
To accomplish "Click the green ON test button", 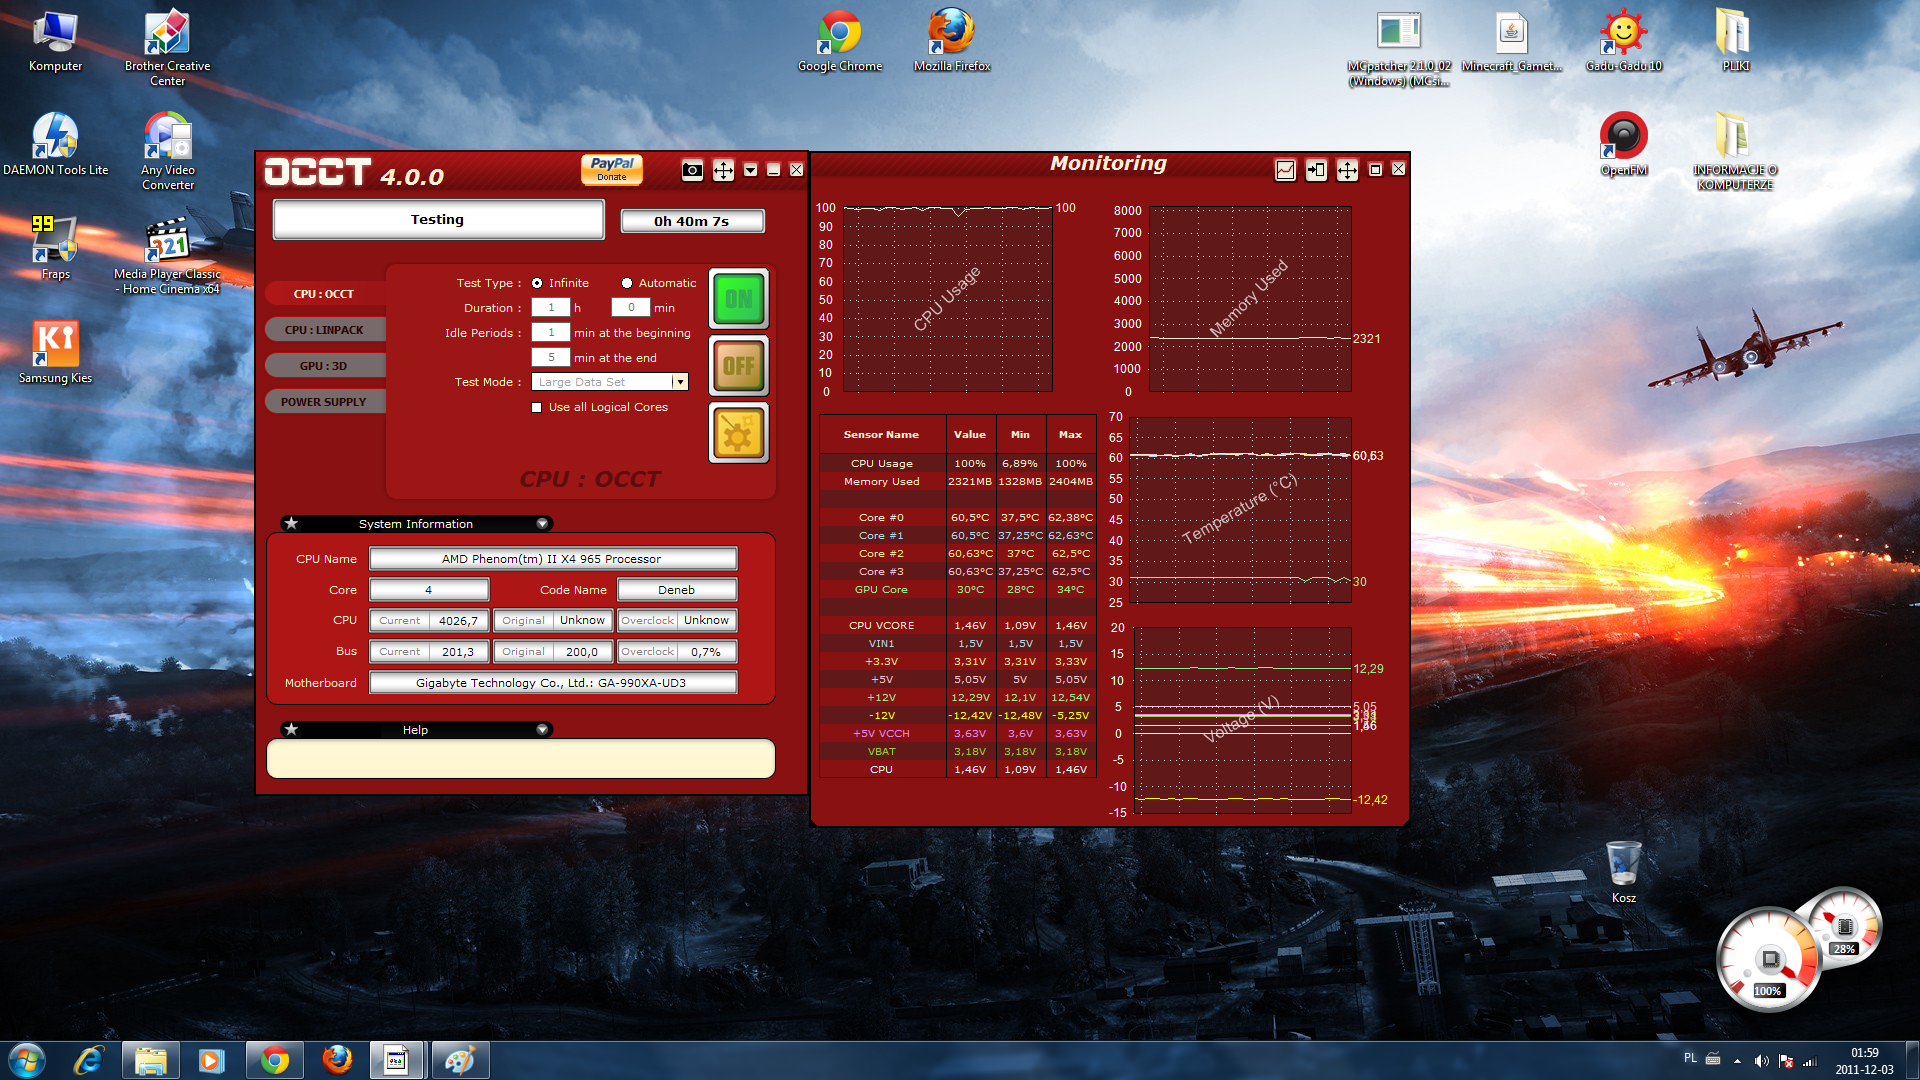I will (x=738, y=299).
